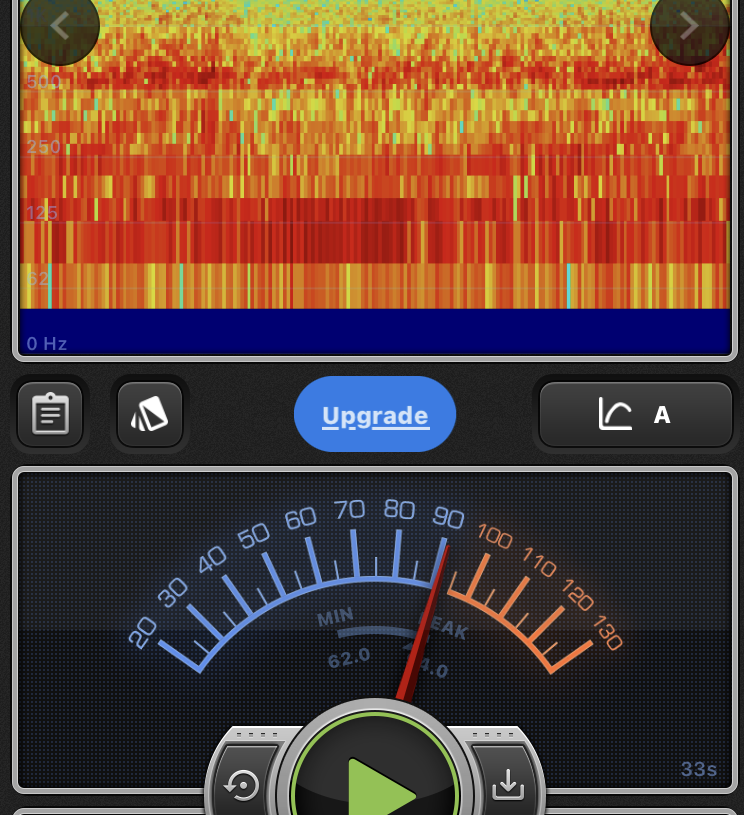Click the Upgrade button
Viewport: 744px width, 815px height.
(x=375, y=415)
